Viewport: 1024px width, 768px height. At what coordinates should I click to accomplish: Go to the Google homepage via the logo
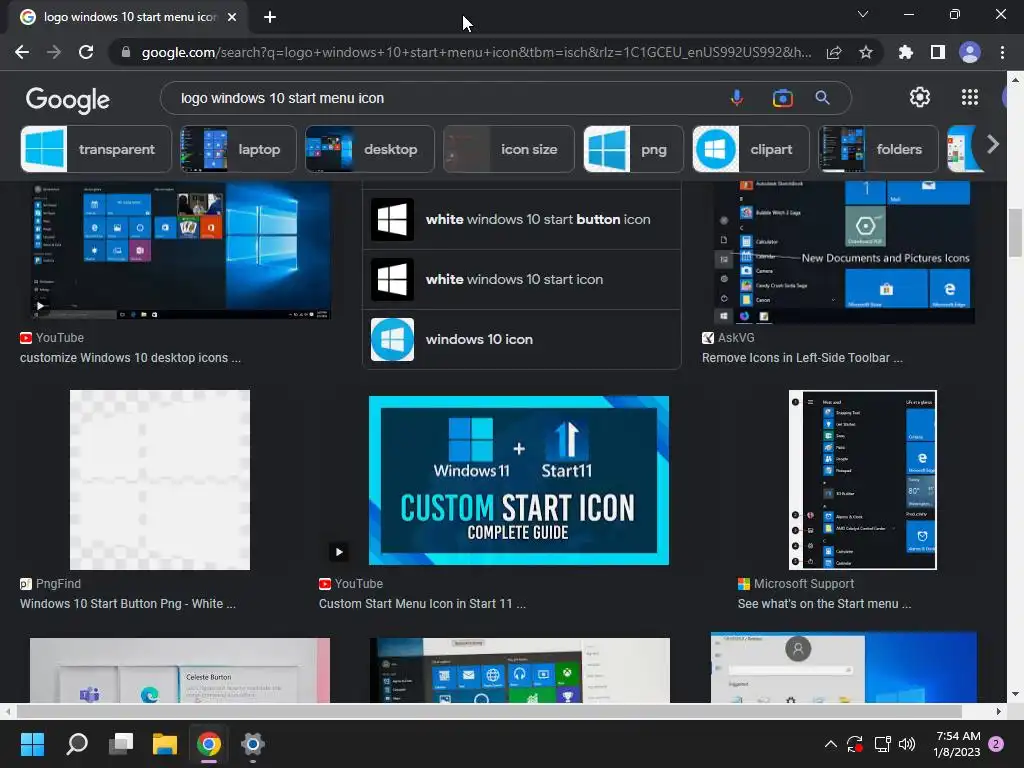[x=68, y=99]
